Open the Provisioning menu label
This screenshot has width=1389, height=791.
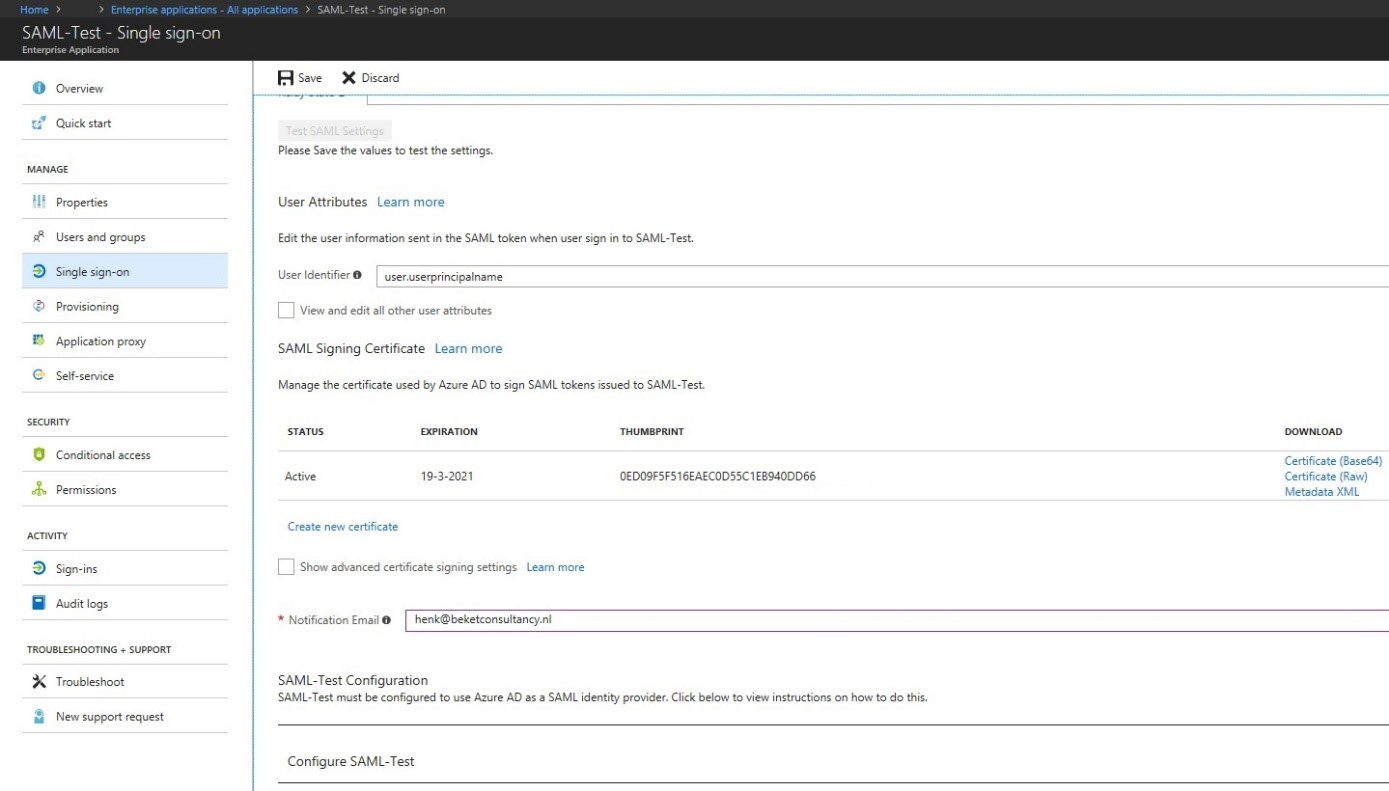click(x=87, y=306)
